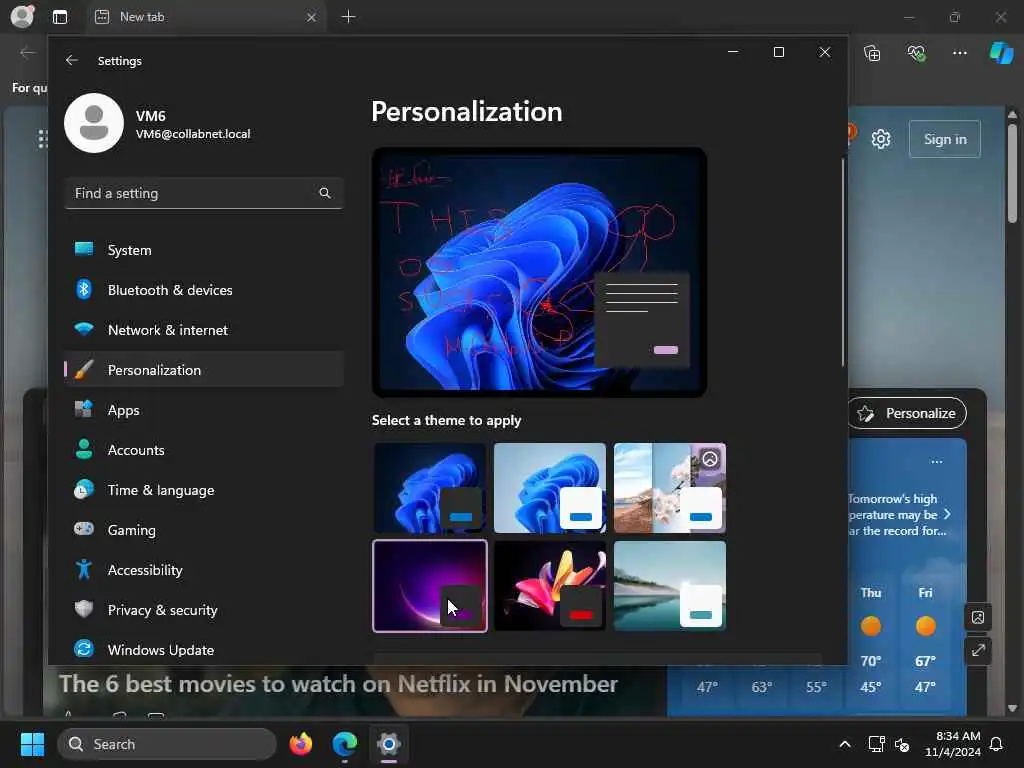The height and width of the screenshot is (768, 1024).
Task: Open Edge Collections toolbar icon
Action: click(x=872, y=53)
